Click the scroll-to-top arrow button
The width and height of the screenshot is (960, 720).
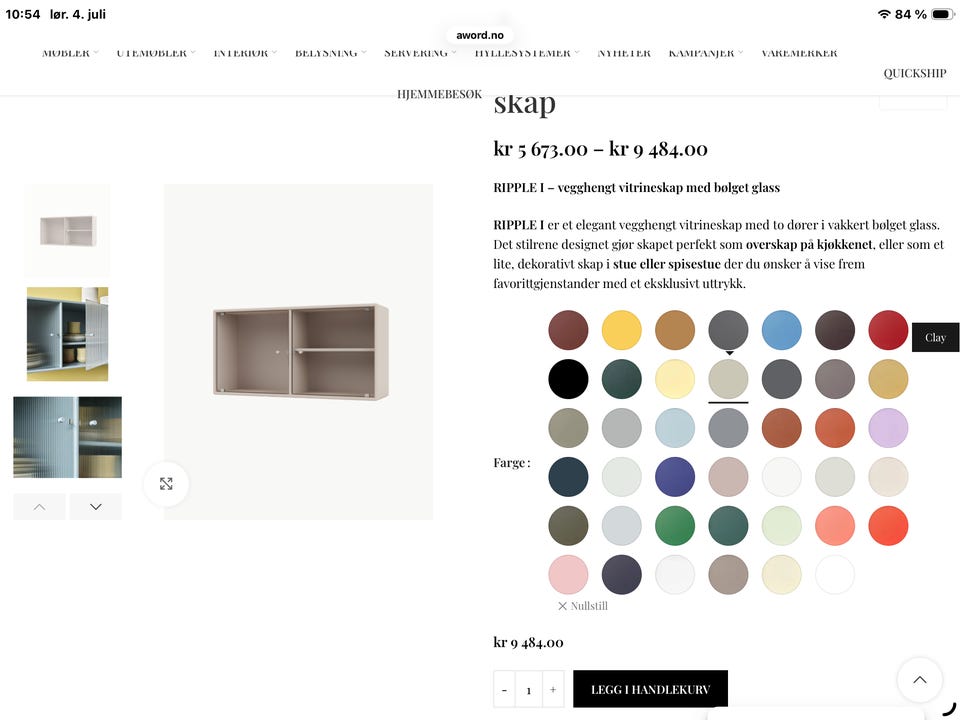coord(920,680)
